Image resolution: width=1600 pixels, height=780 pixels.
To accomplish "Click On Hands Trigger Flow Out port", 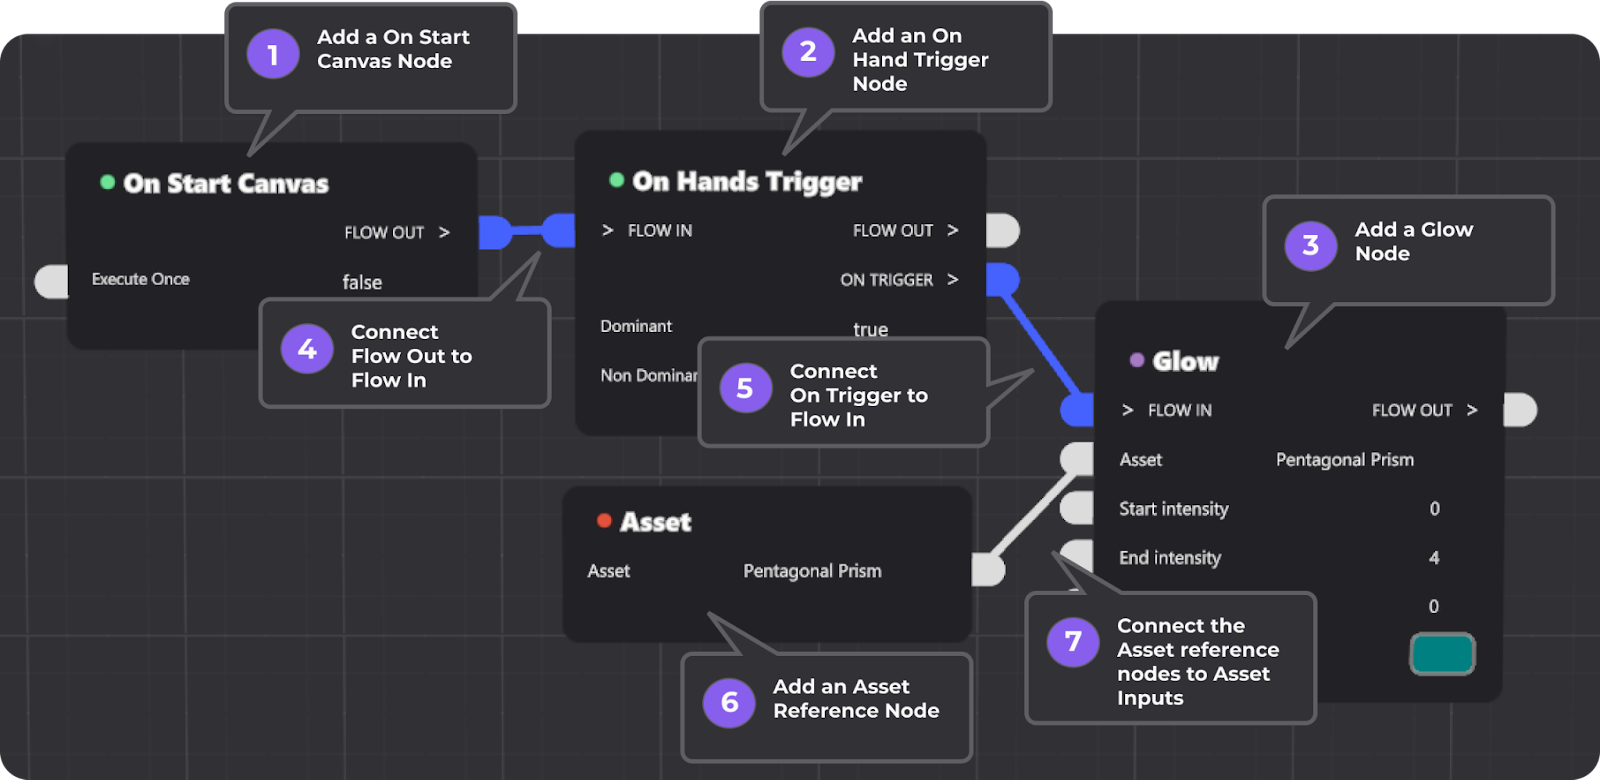I will point(1002,231).
